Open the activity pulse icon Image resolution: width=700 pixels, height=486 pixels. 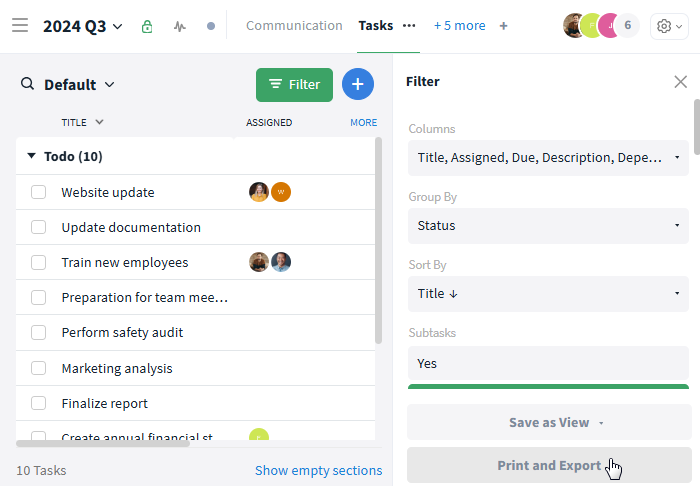(x=179, y=26)
